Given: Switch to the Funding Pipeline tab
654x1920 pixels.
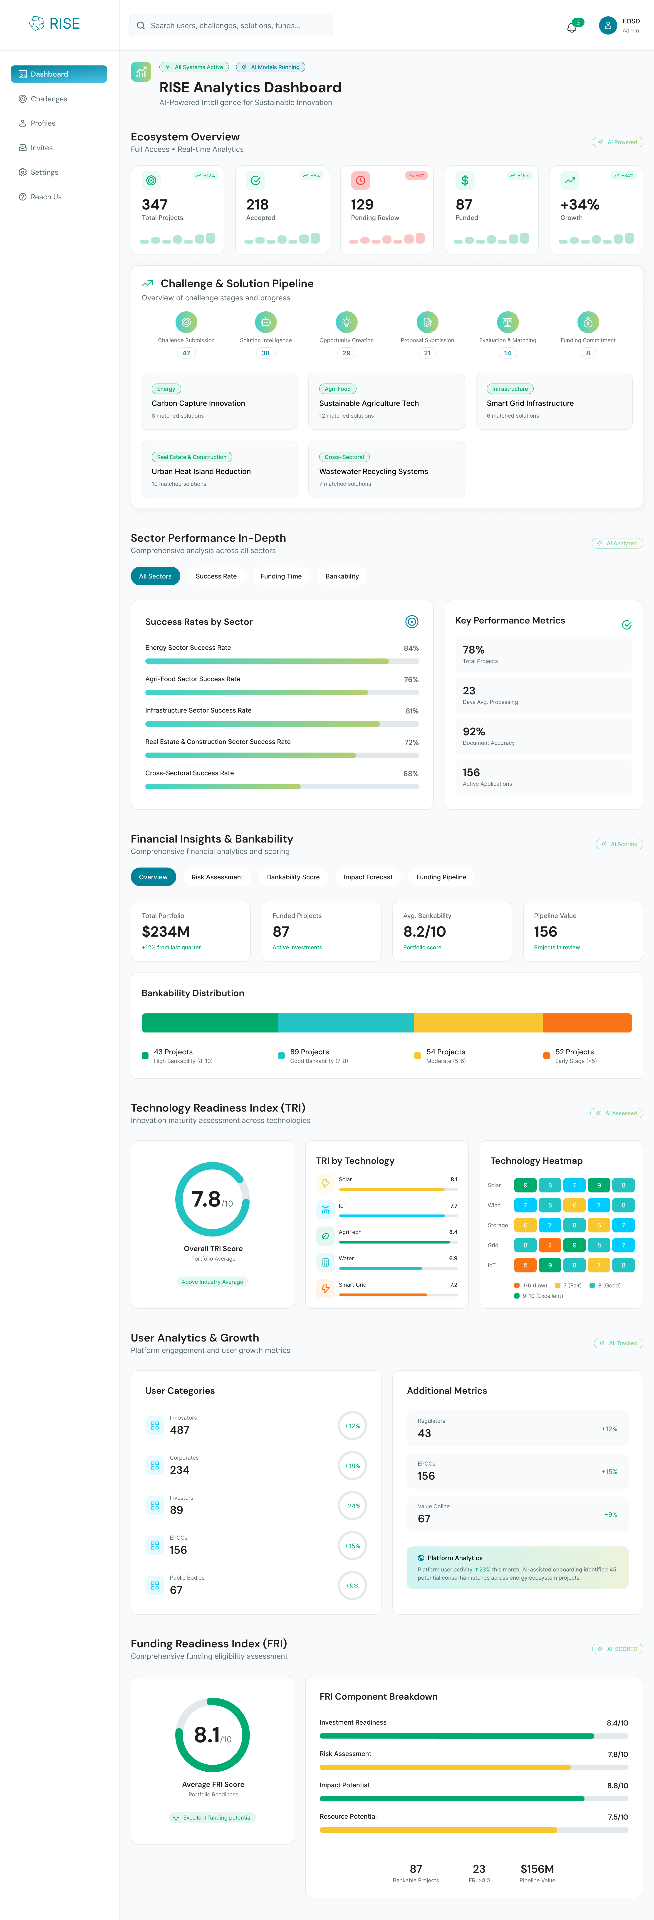Looking at the screenshot, I should point(441,877).
